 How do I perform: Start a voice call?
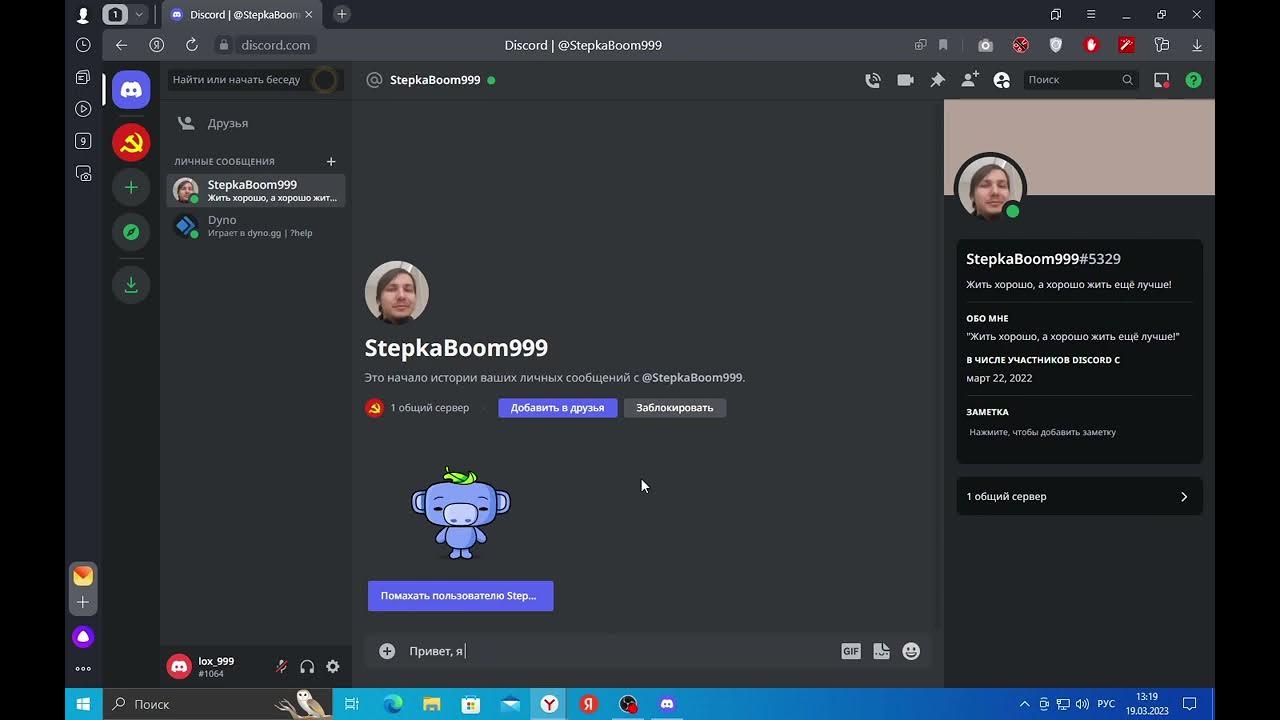pyautogui.click(x=873, y=80)
